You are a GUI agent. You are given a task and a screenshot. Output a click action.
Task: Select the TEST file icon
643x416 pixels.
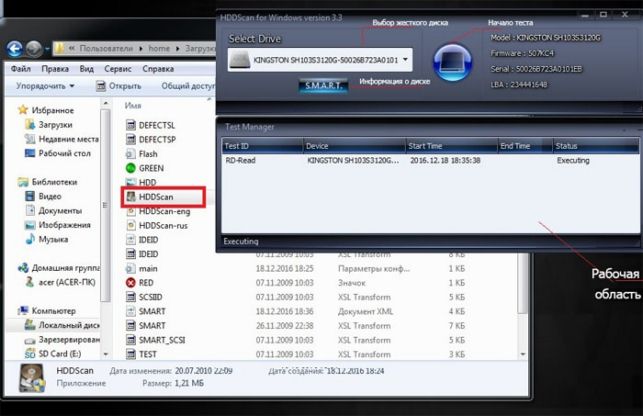coord(131,354)
